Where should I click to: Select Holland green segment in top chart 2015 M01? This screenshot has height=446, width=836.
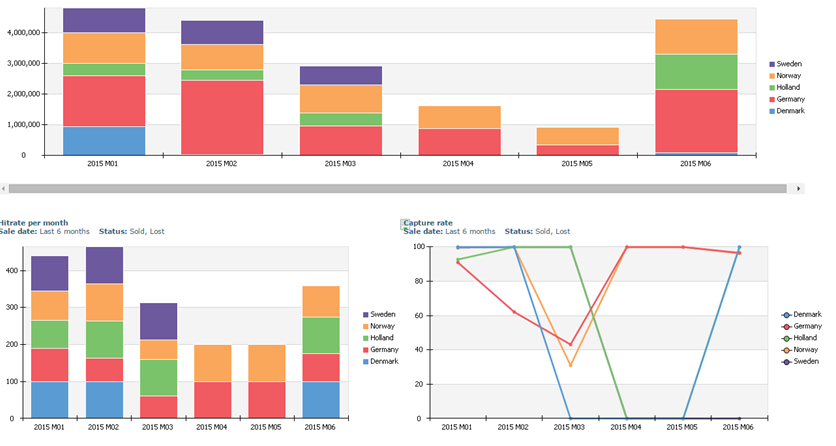pos(104,70)
